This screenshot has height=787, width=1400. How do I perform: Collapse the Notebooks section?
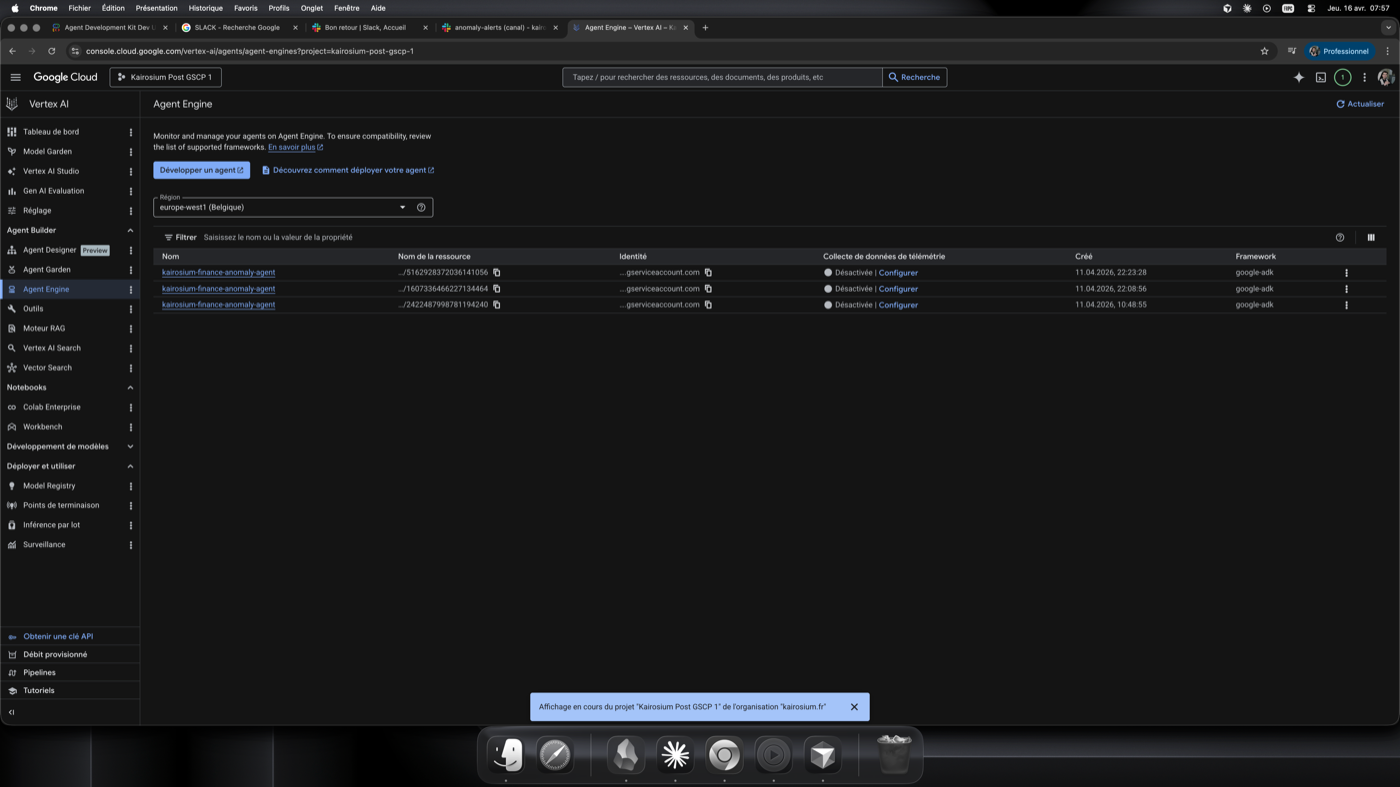pos(130,388)
